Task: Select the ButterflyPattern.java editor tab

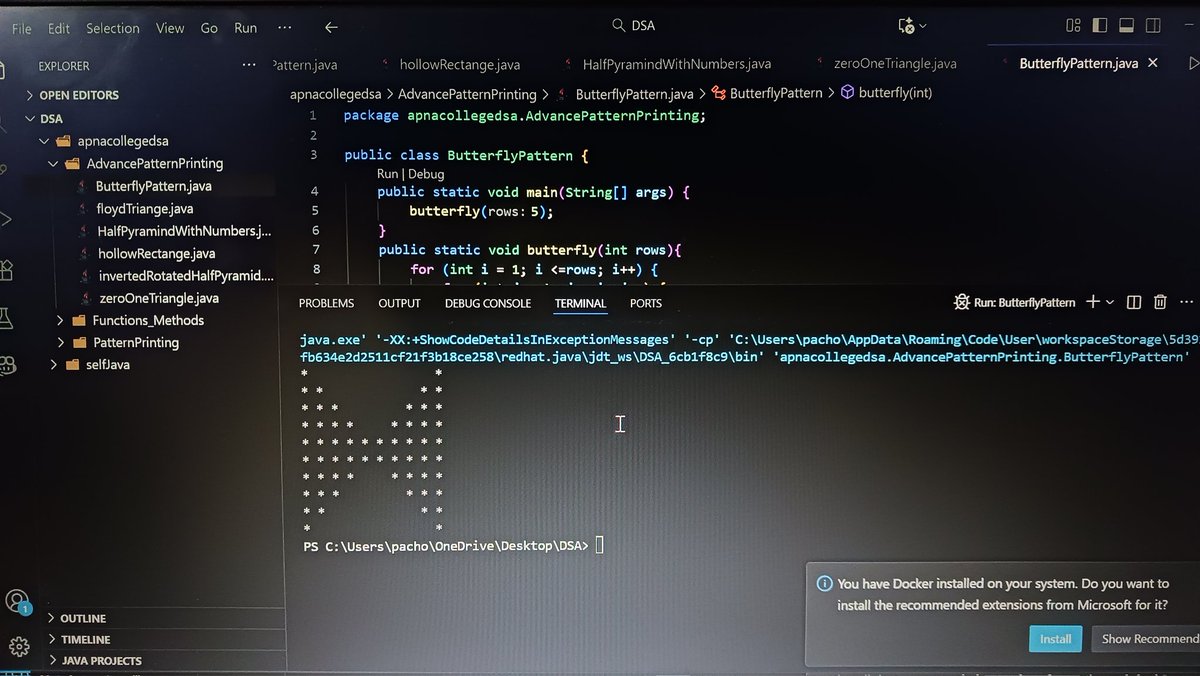Action: (1078, 64)
